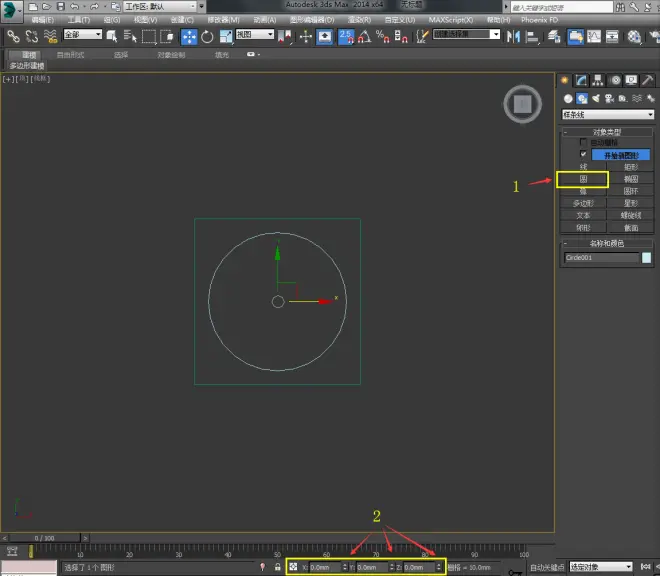
Task: Activate the Select and Scale tool
Action: 226,37
